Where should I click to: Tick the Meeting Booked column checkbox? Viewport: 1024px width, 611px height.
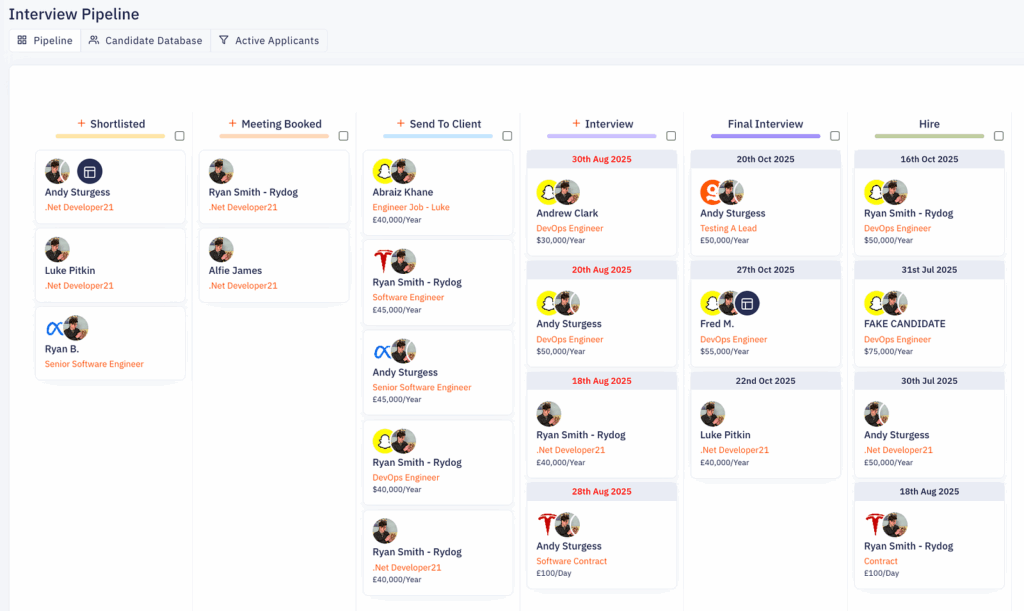pos(343,136)
